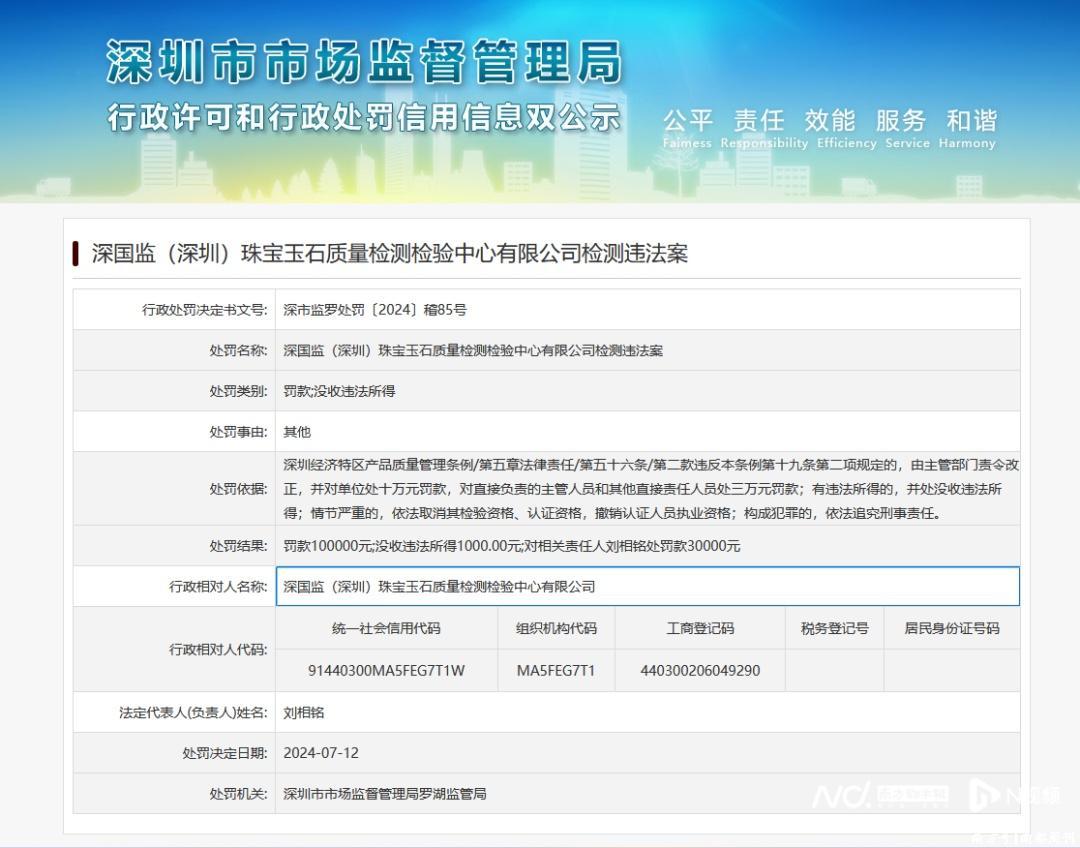Focus the highlighted 行政相对人名称 field
The image size is (1080, 848).
point(647,586)
